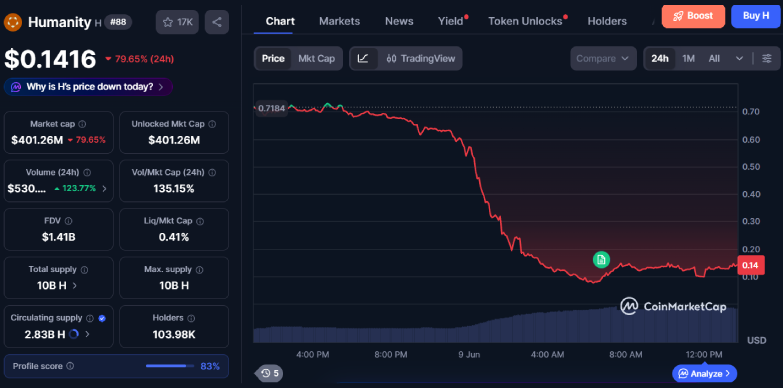Click the $0.1416 price text
The width and height of the screenshot is (783, 388).
(50, 59)
